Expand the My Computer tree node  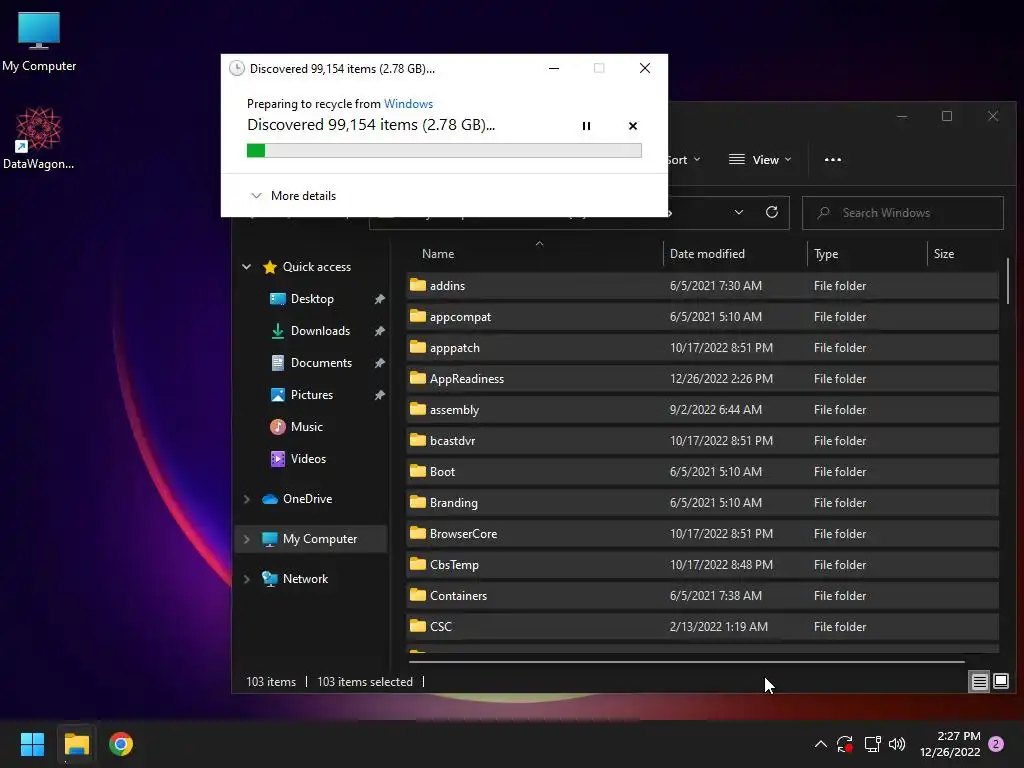pyautogui.click(x=246, y=539)
